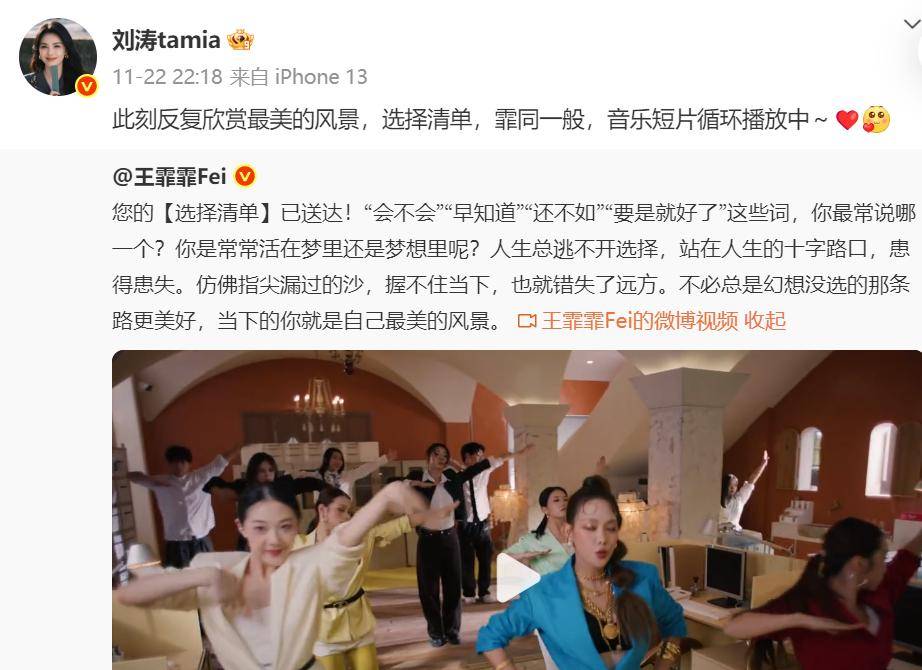
Task: Click the crown membership badge icon
Action: [x=240, y=40]
